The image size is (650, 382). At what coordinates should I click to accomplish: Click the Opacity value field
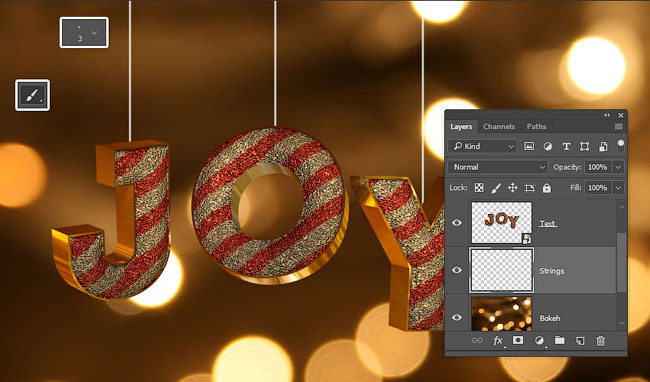point(598,167)
